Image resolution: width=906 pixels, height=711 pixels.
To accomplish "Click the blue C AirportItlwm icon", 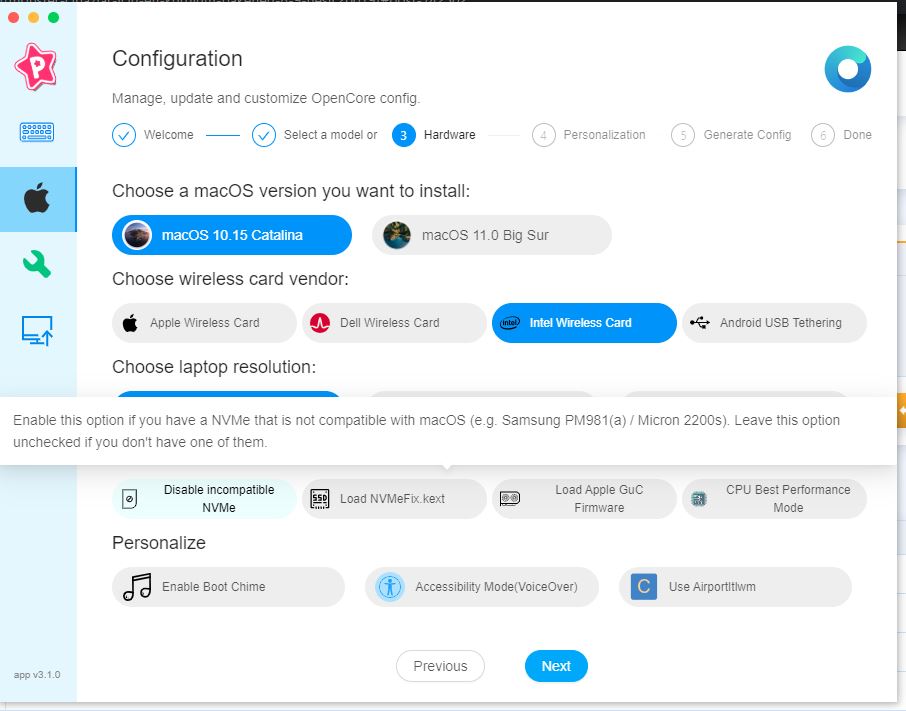I will (x=644, y=587).
